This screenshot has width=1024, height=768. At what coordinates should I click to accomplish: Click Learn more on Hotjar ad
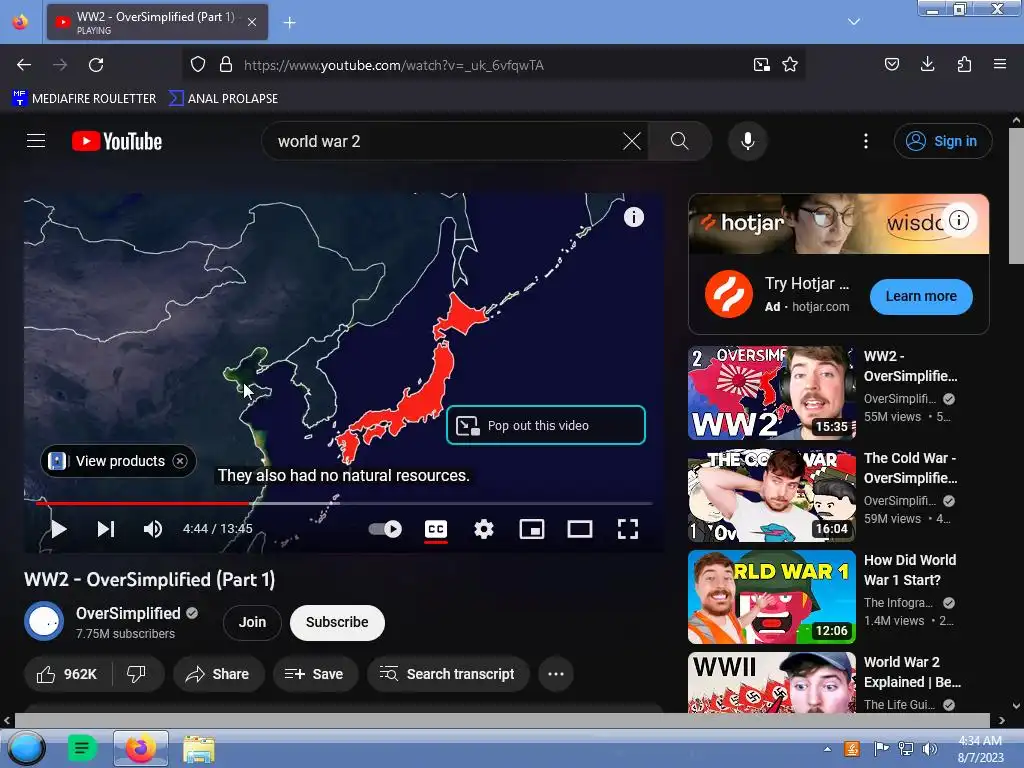coord(921,296)
